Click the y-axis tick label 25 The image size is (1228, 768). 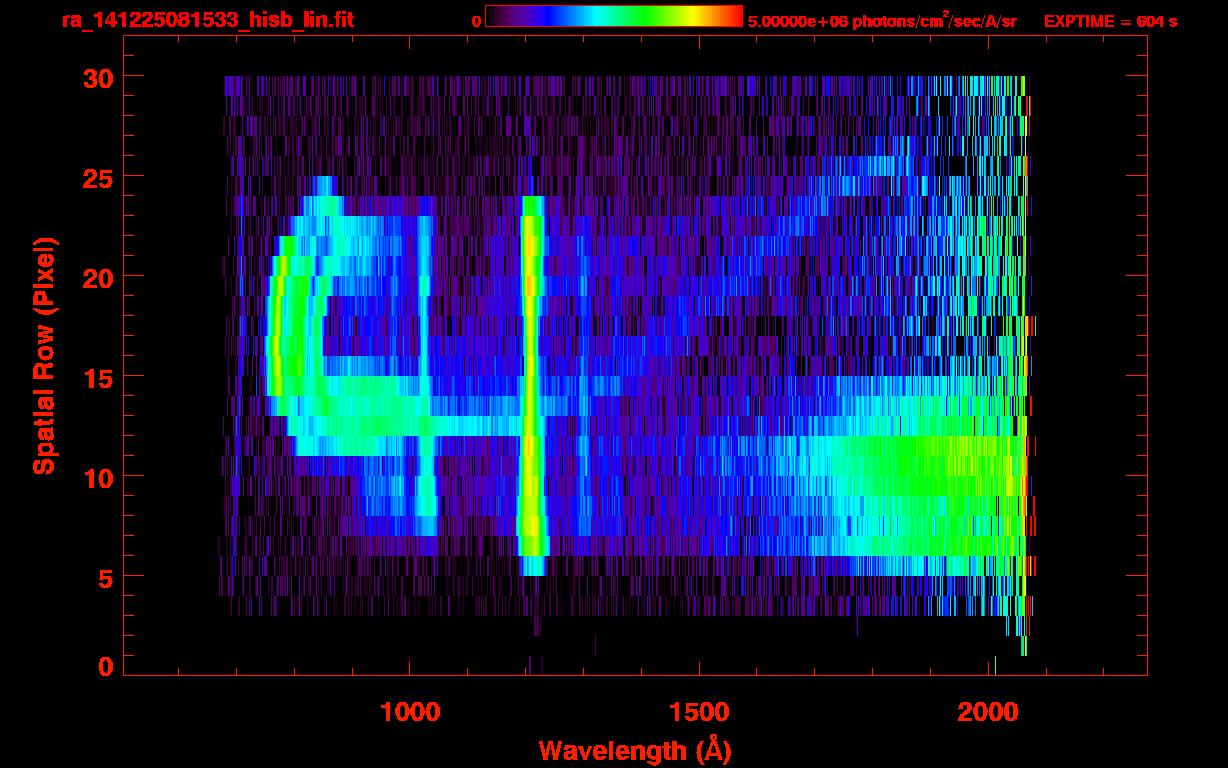pyautogui.click(x=97, y=177)
